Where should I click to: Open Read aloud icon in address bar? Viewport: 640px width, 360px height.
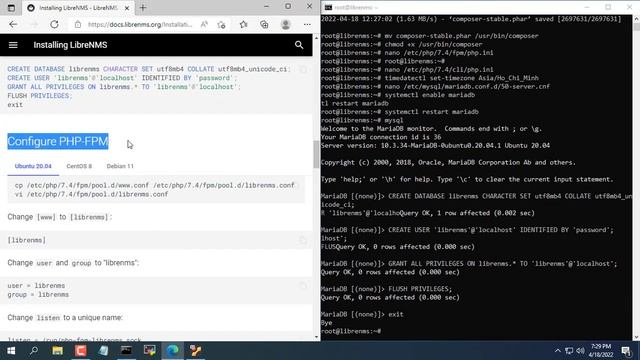204,24
